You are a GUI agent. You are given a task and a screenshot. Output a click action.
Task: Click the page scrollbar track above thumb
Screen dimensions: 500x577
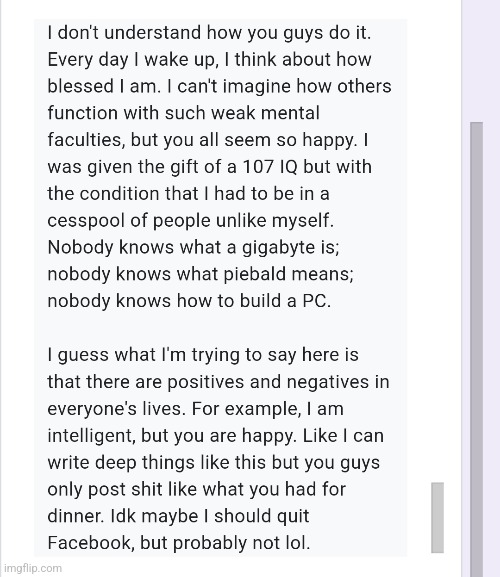pyautogui.click(x=476, y=61)
